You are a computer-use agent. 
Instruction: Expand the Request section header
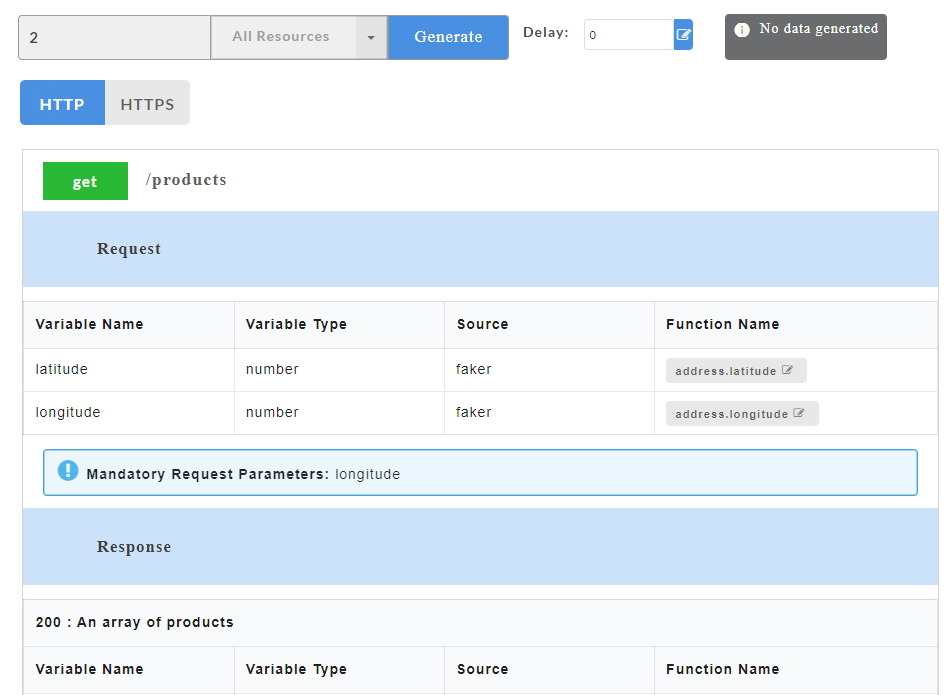480,249
